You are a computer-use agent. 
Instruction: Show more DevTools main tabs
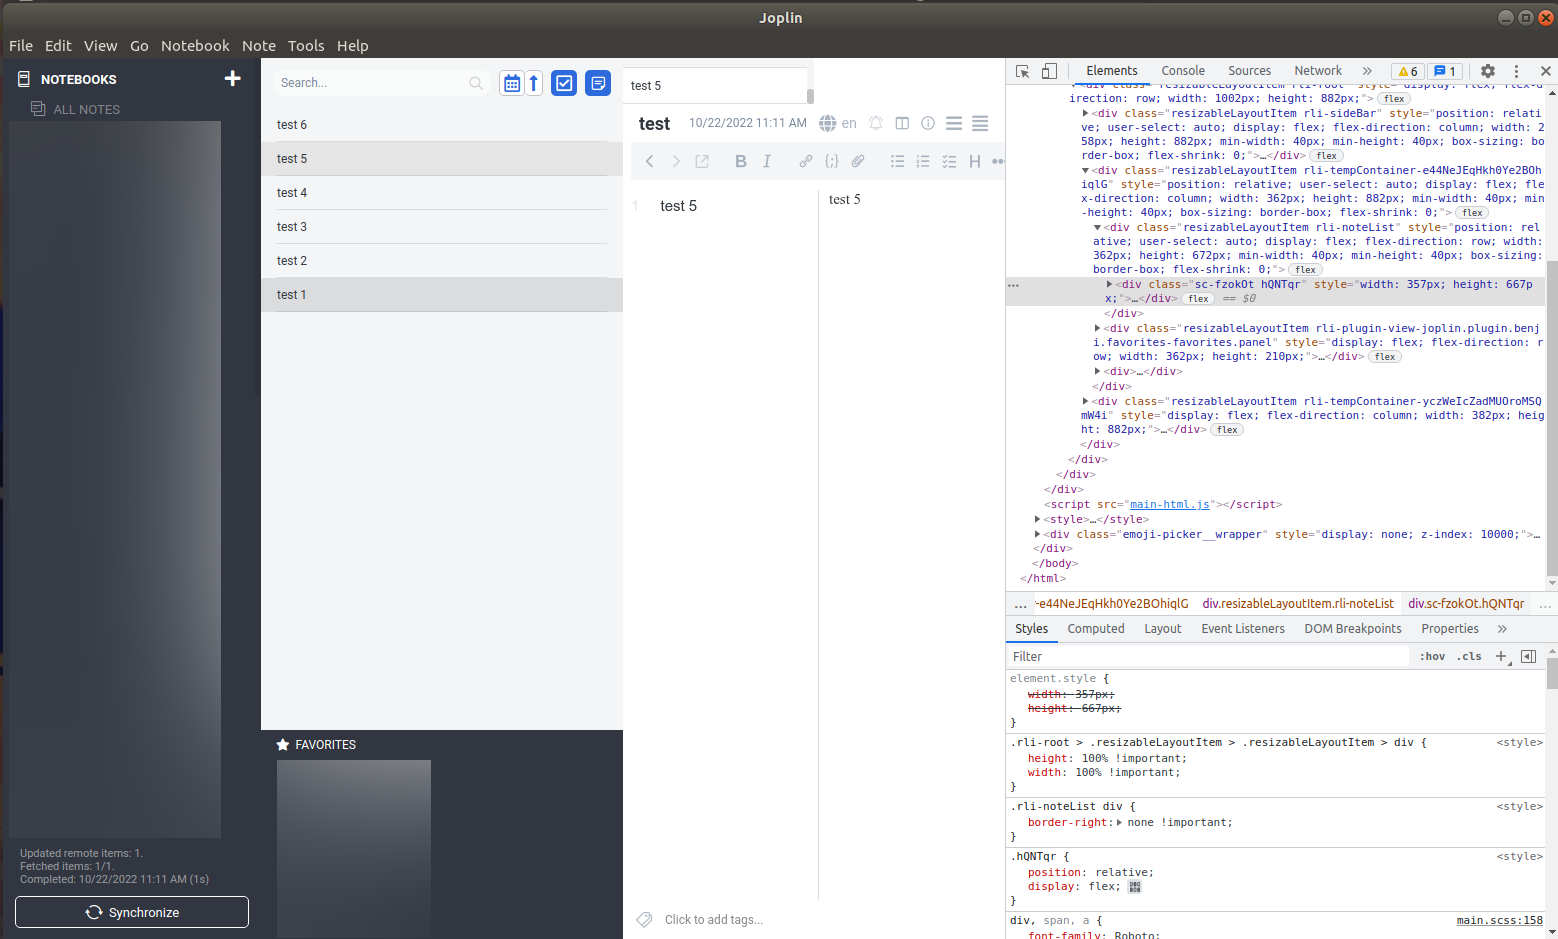(1367, 71)
